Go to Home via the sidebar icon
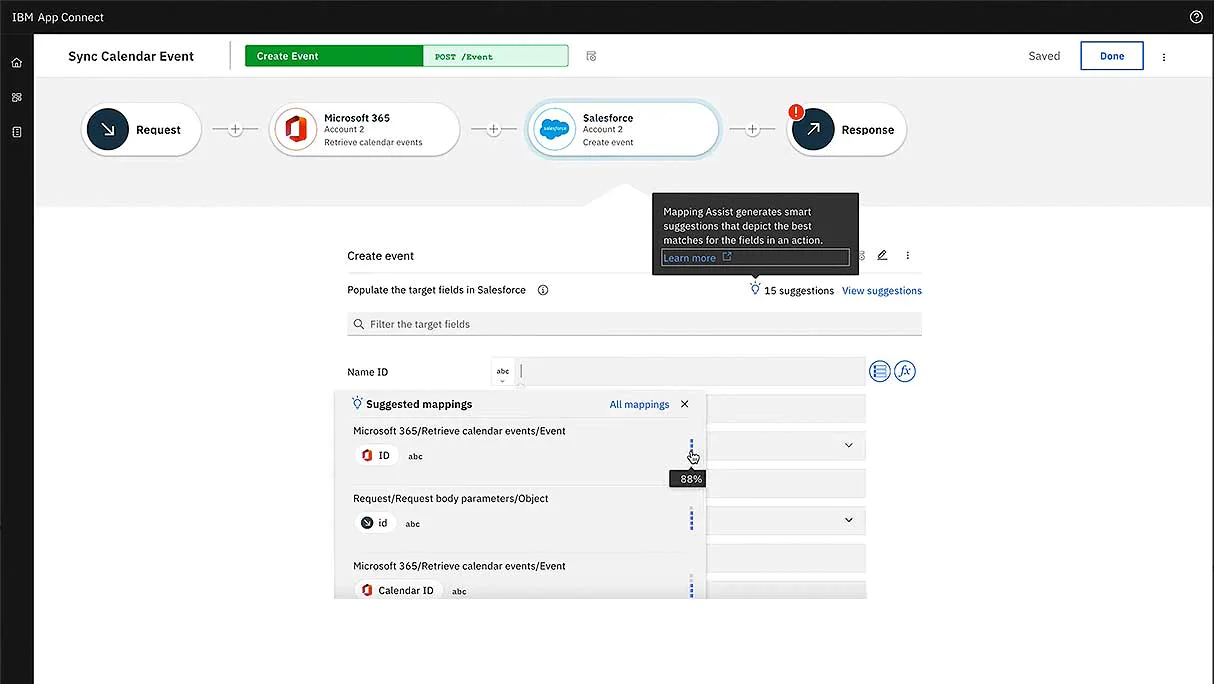Image resolution: width=1214 pixels, height=684 pixels. tap(16, 61)
